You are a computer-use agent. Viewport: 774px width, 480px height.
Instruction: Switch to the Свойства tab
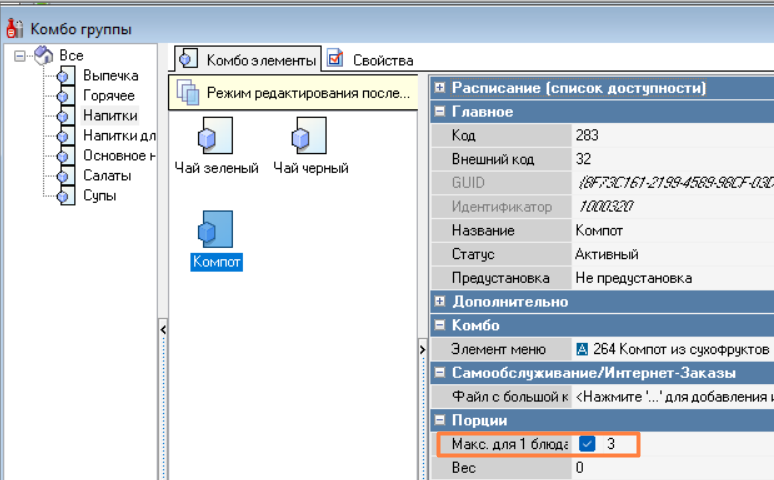368,60
